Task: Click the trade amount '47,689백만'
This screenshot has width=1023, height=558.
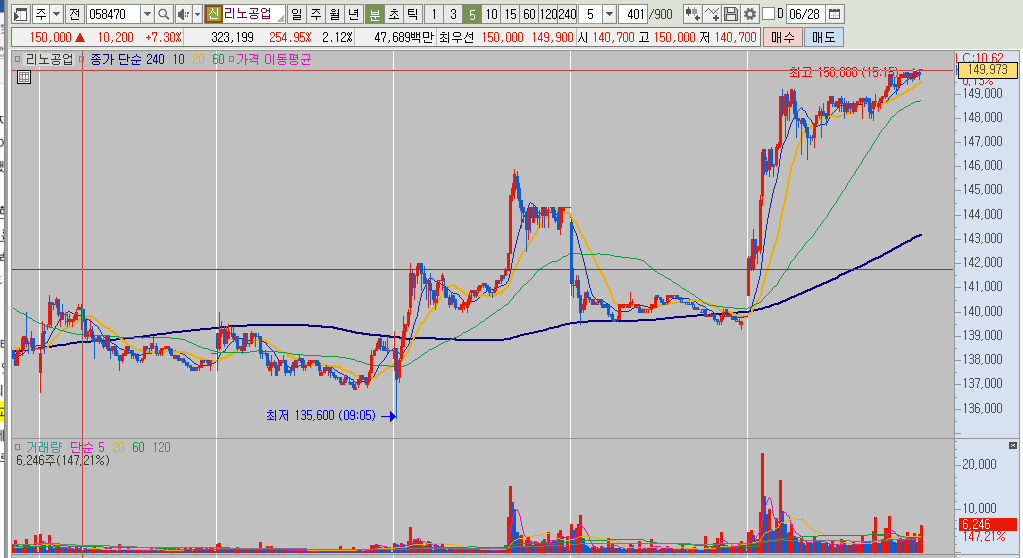Action: click(404, 37)
